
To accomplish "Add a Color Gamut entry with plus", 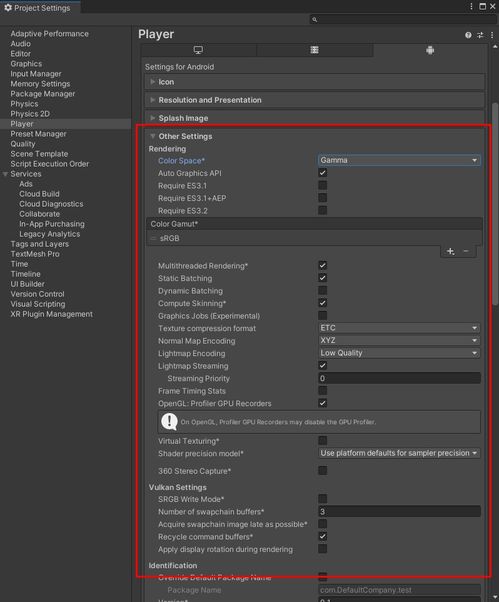I will pyautogui.click(x=451, y=251).
